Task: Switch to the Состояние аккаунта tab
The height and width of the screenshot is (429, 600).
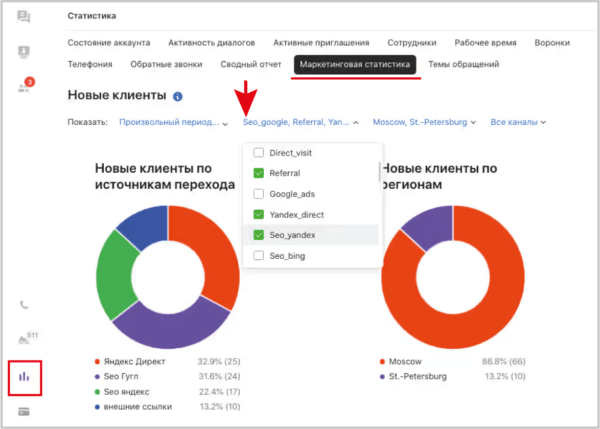Action: click(x=109, y=43)
